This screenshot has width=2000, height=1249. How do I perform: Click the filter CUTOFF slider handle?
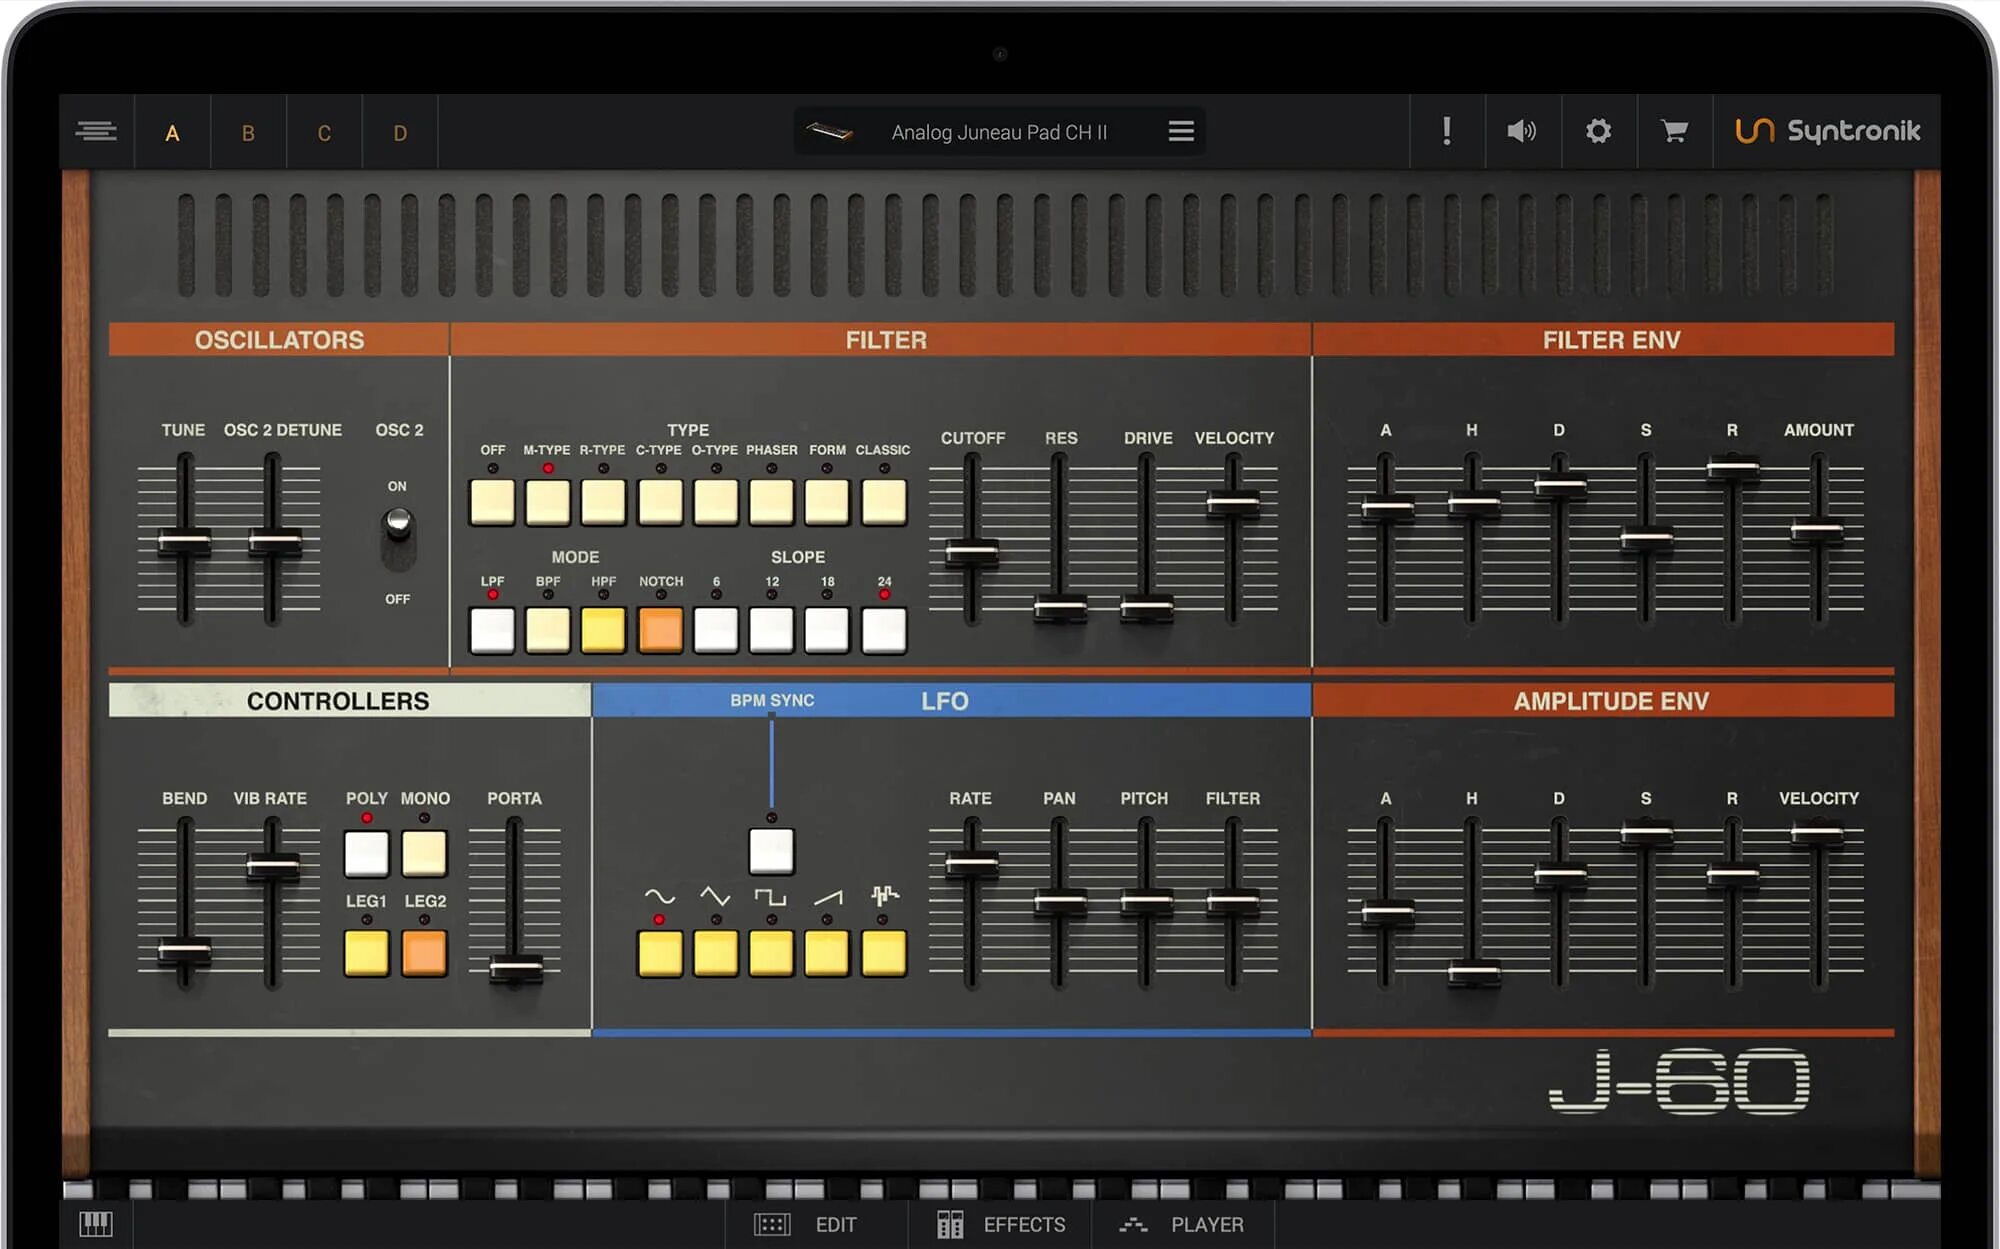coord(971,552)
